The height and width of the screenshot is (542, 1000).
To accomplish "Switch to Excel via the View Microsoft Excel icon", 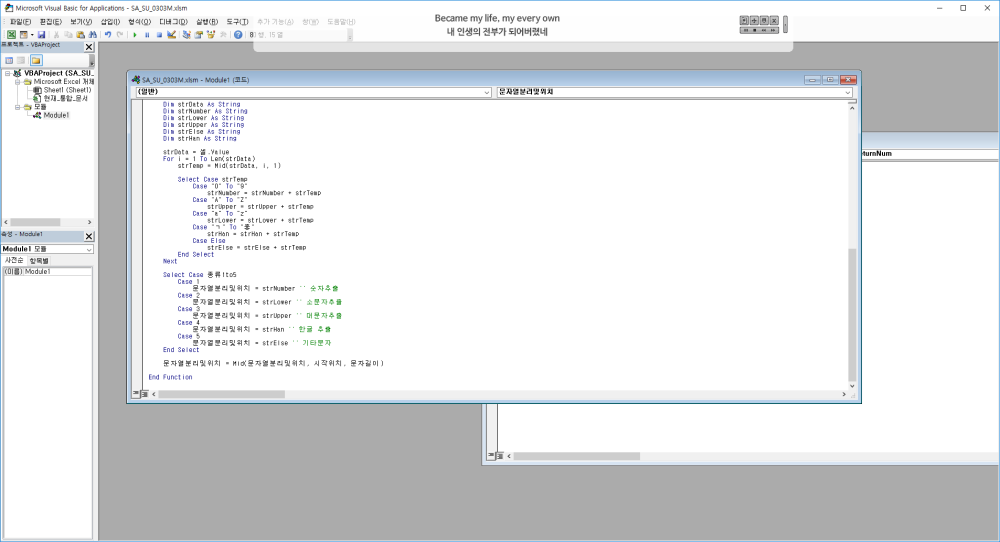I will [10, 34].
